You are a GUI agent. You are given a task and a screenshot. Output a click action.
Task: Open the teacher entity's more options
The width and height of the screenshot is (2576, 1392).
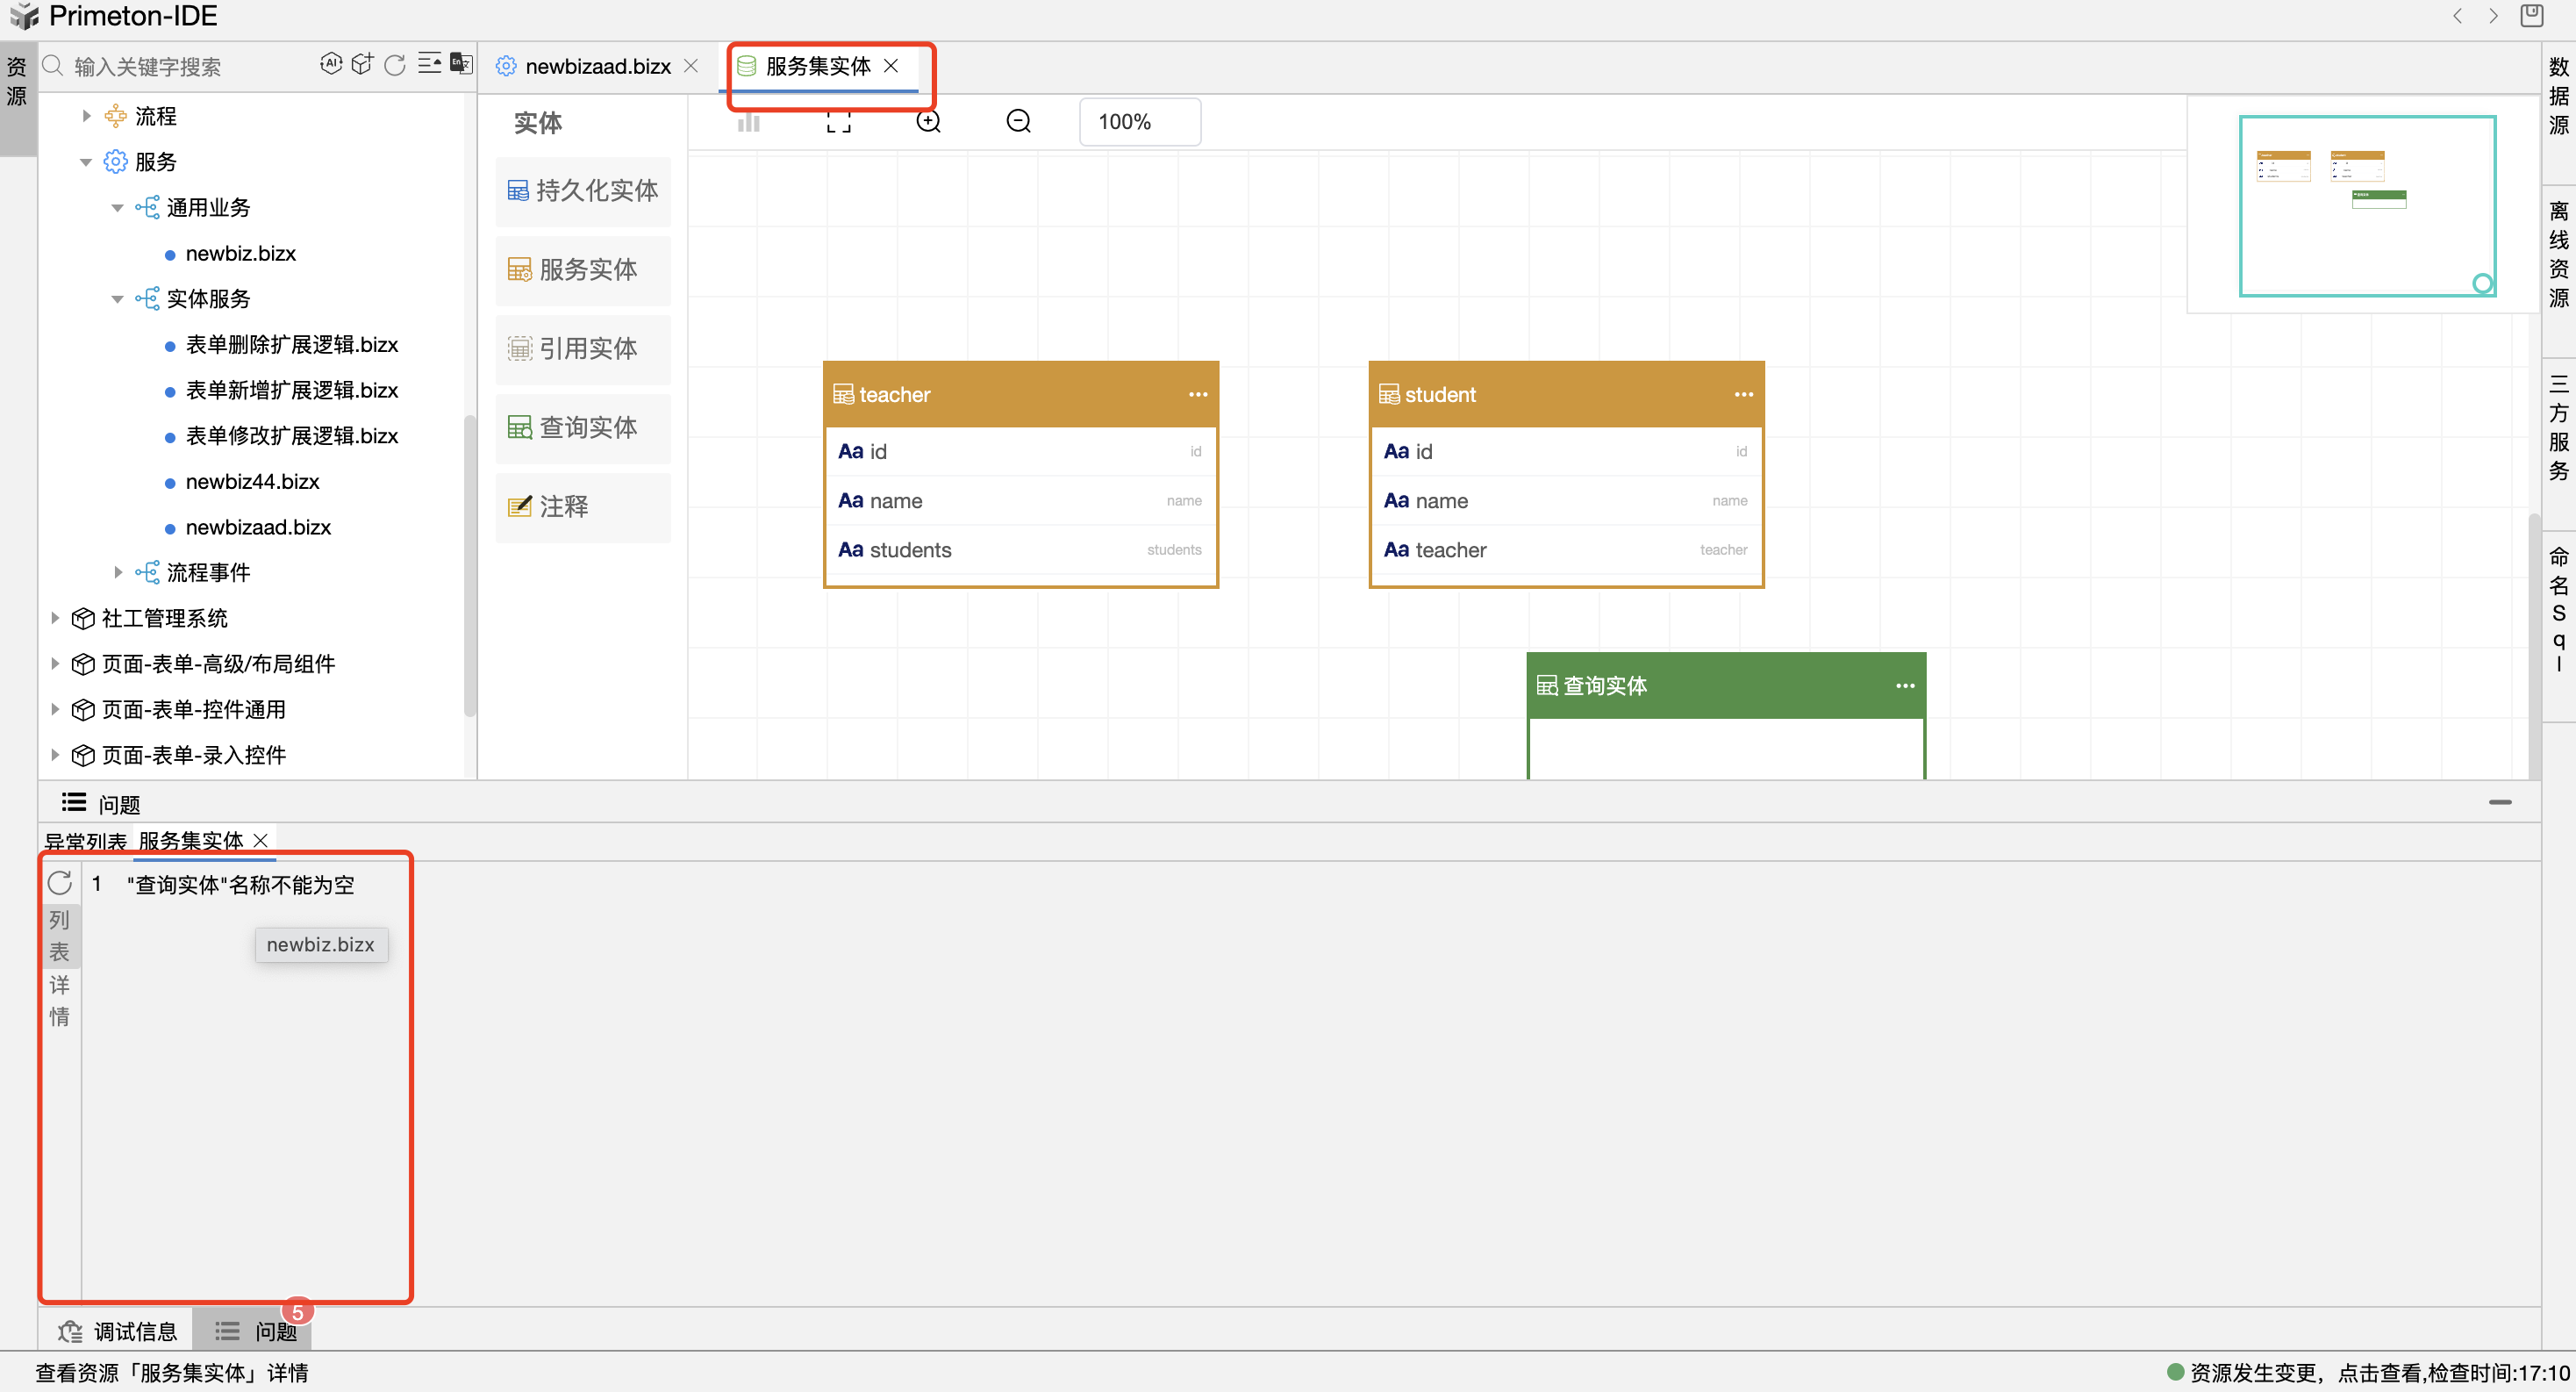click(1197, 394)
